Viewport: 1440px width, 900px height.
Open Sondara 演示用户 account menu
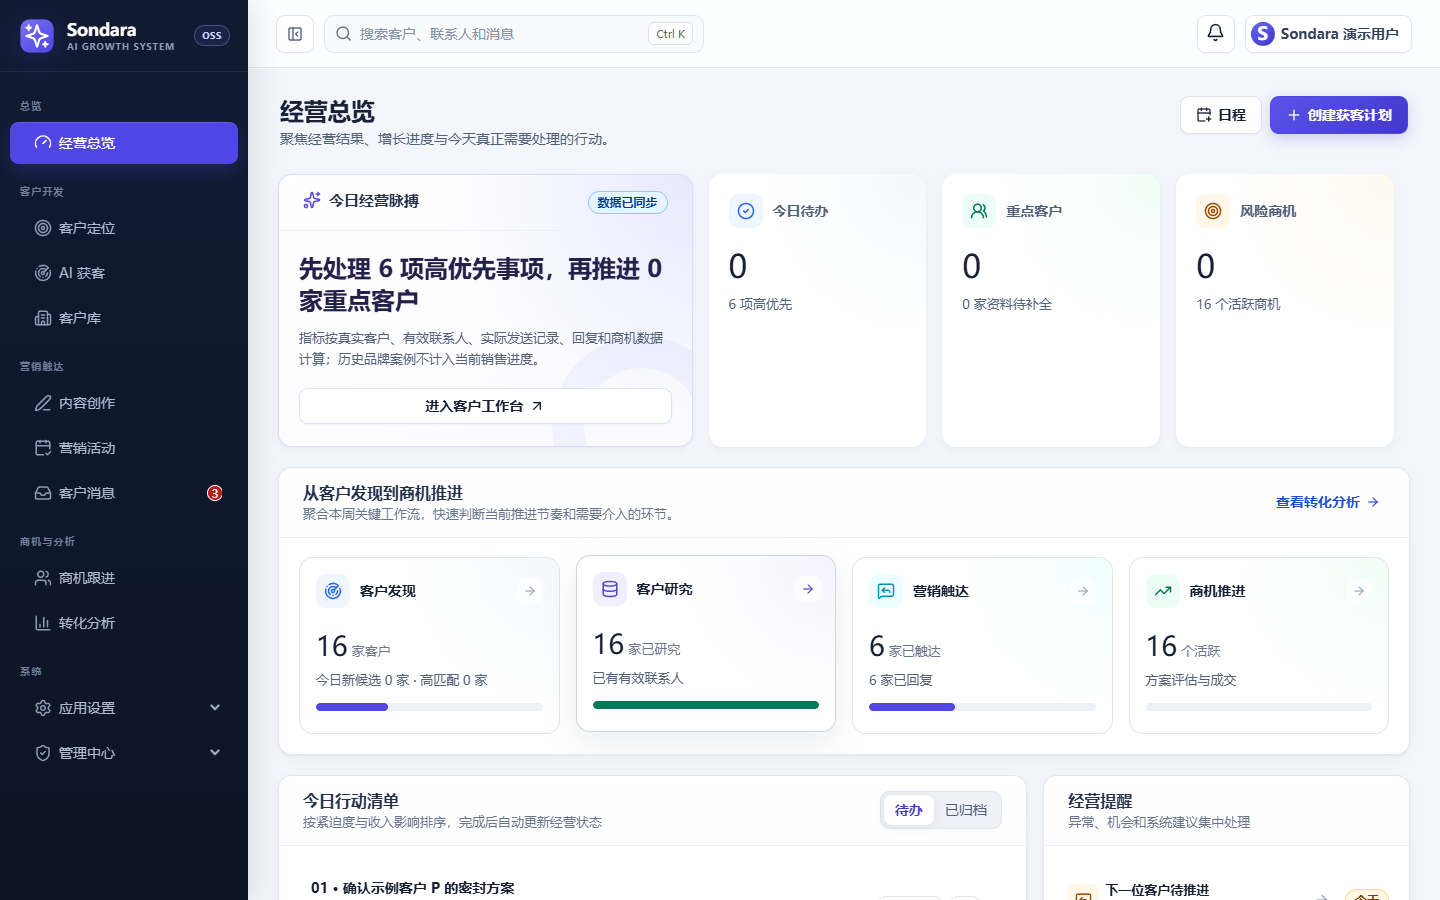[x=1328, y=34]
